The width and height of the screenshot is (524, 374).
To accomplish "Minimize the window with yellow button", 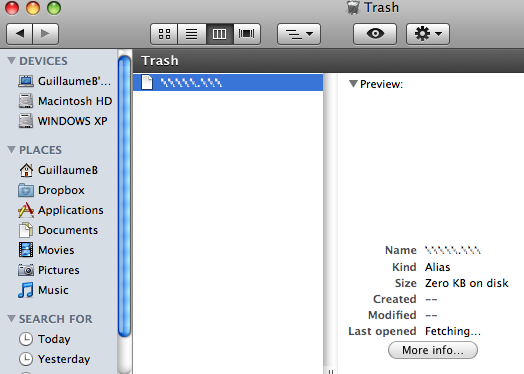I will (x=33, y=7).
